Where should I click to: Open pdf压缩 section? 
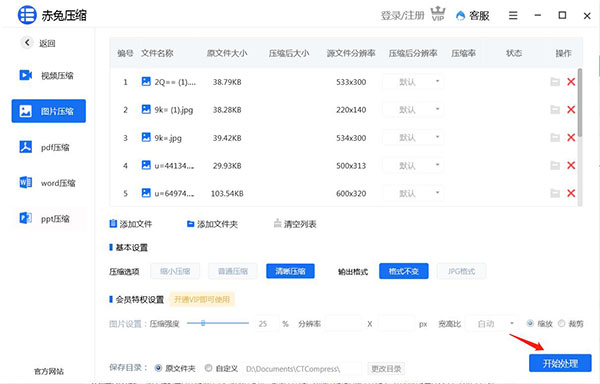pos(49,147)
